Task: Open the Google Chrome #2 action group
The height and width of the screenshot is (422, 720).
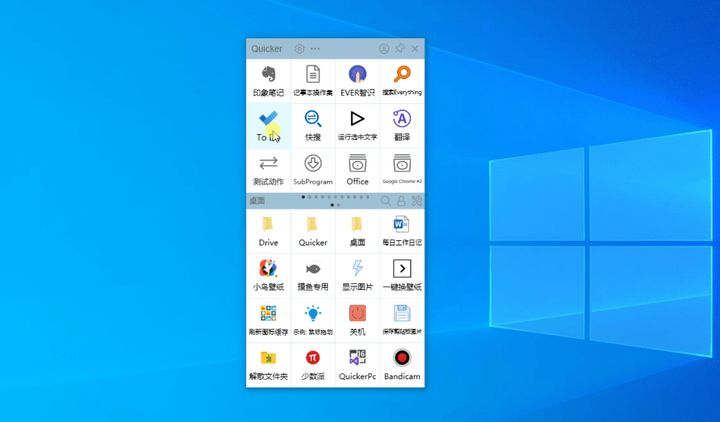Action: [x=402, y=170]
